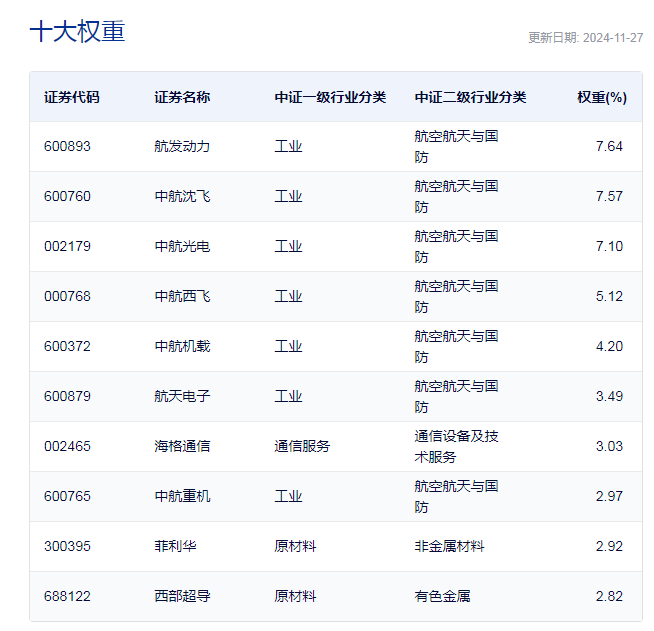This screenshot has height=631, width=654.
Task: Click weight value 2.97
Action: pos(609,496)
